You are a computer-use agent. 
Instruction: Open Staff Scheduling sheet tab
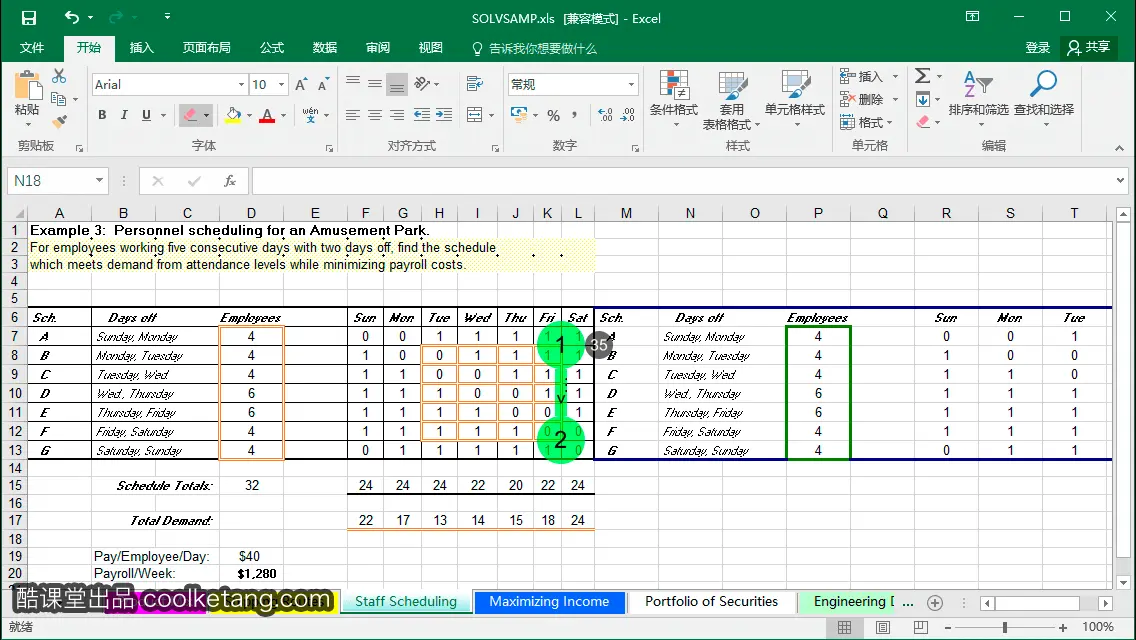[406, 602]
